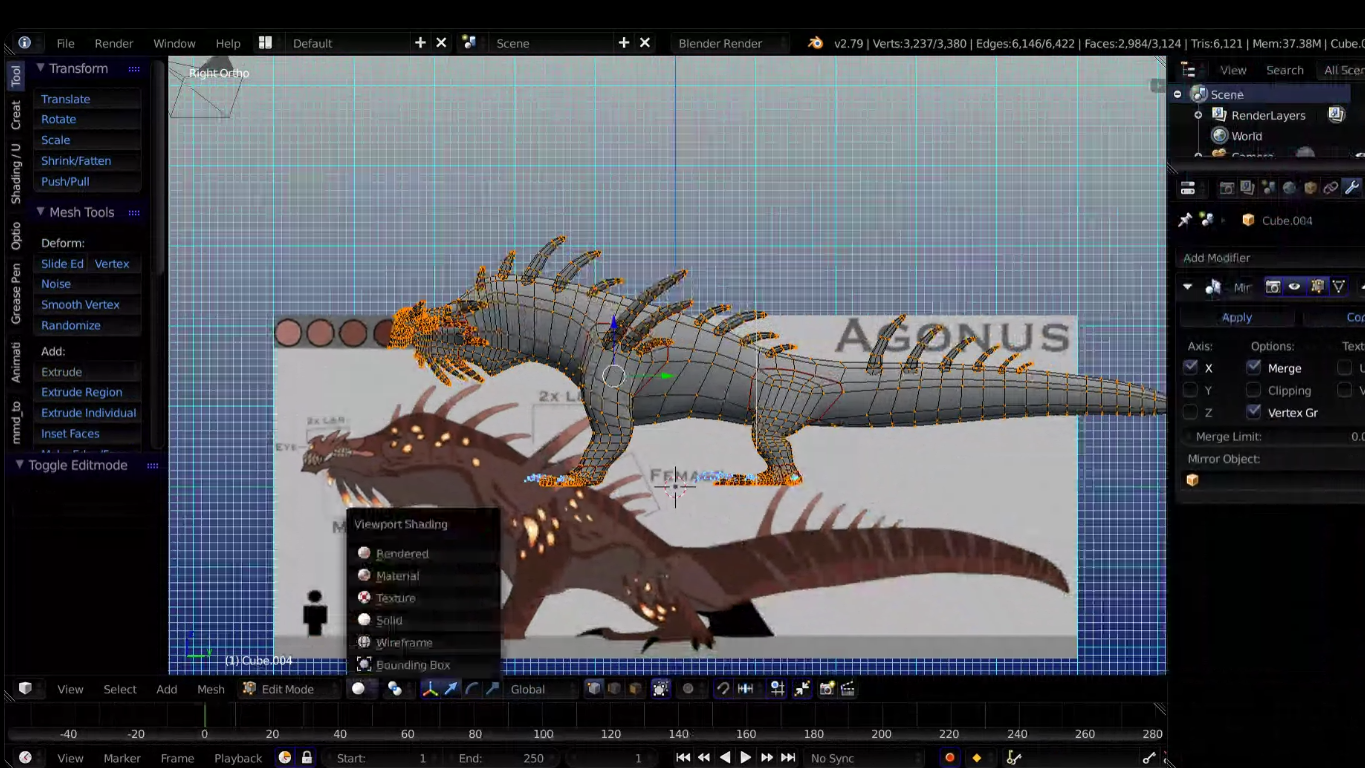This screenshot has height=768, width=1365.
Task: Collapse the Mirror modifier panel arrow
Action: point(1188,287)
